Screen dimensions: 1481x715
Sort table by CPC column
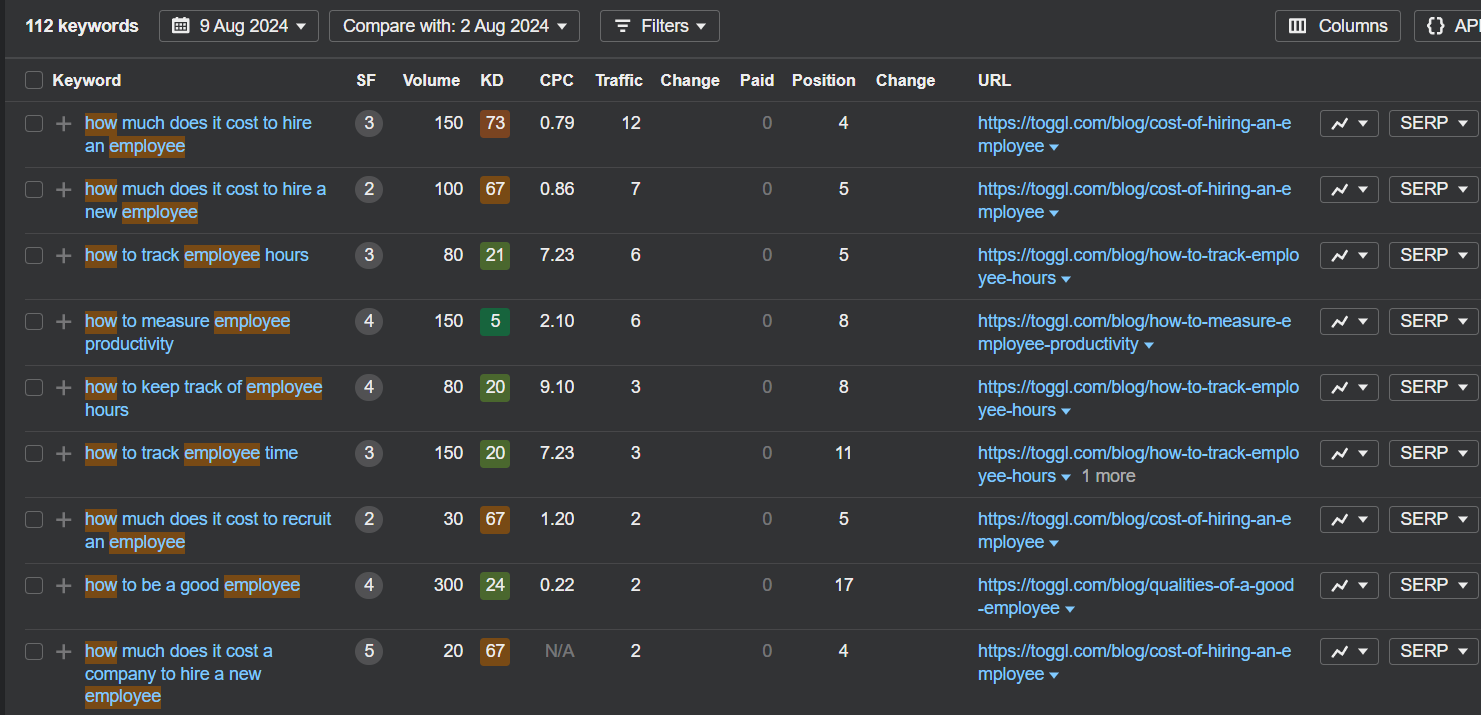pyautogui.click(x=556, y=80)
